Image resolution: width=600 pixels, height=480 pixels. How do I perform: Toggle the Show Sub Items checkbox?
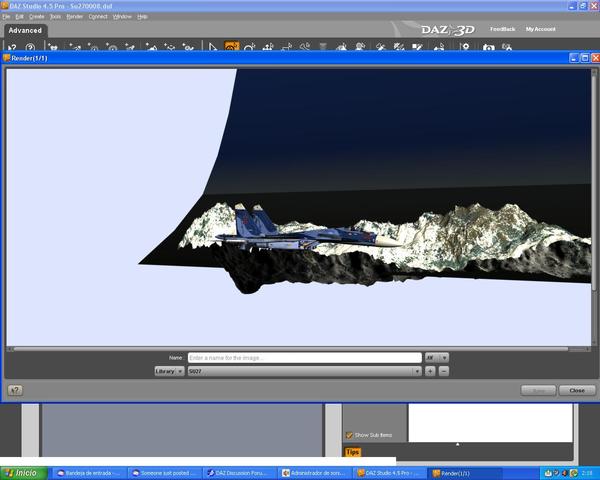[x=349, y=435]
